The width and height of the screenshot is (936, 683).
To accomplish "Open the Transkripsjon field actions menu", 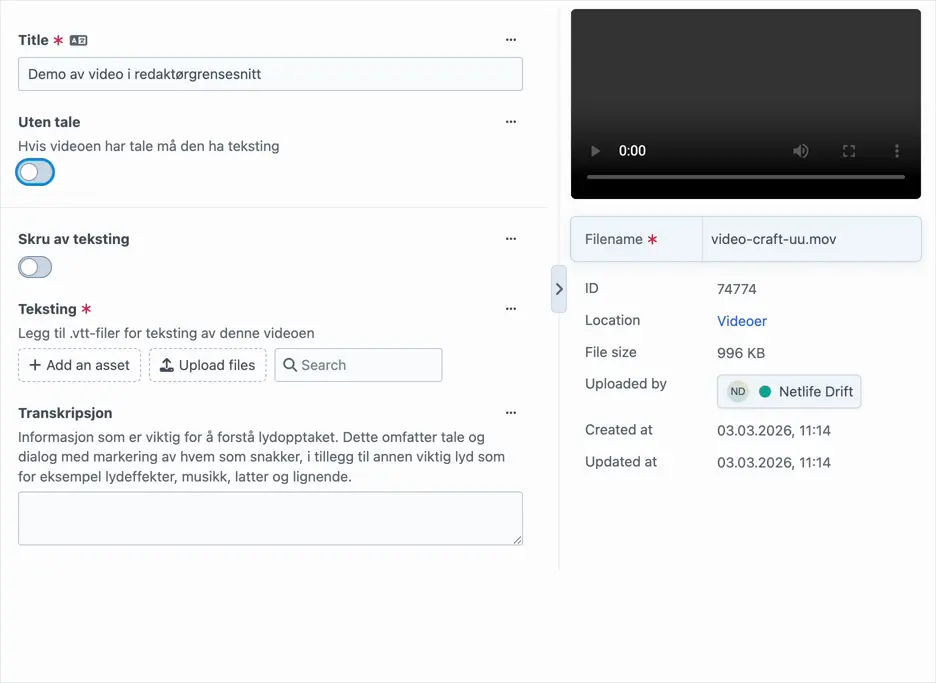I will (x=511, y=412).
